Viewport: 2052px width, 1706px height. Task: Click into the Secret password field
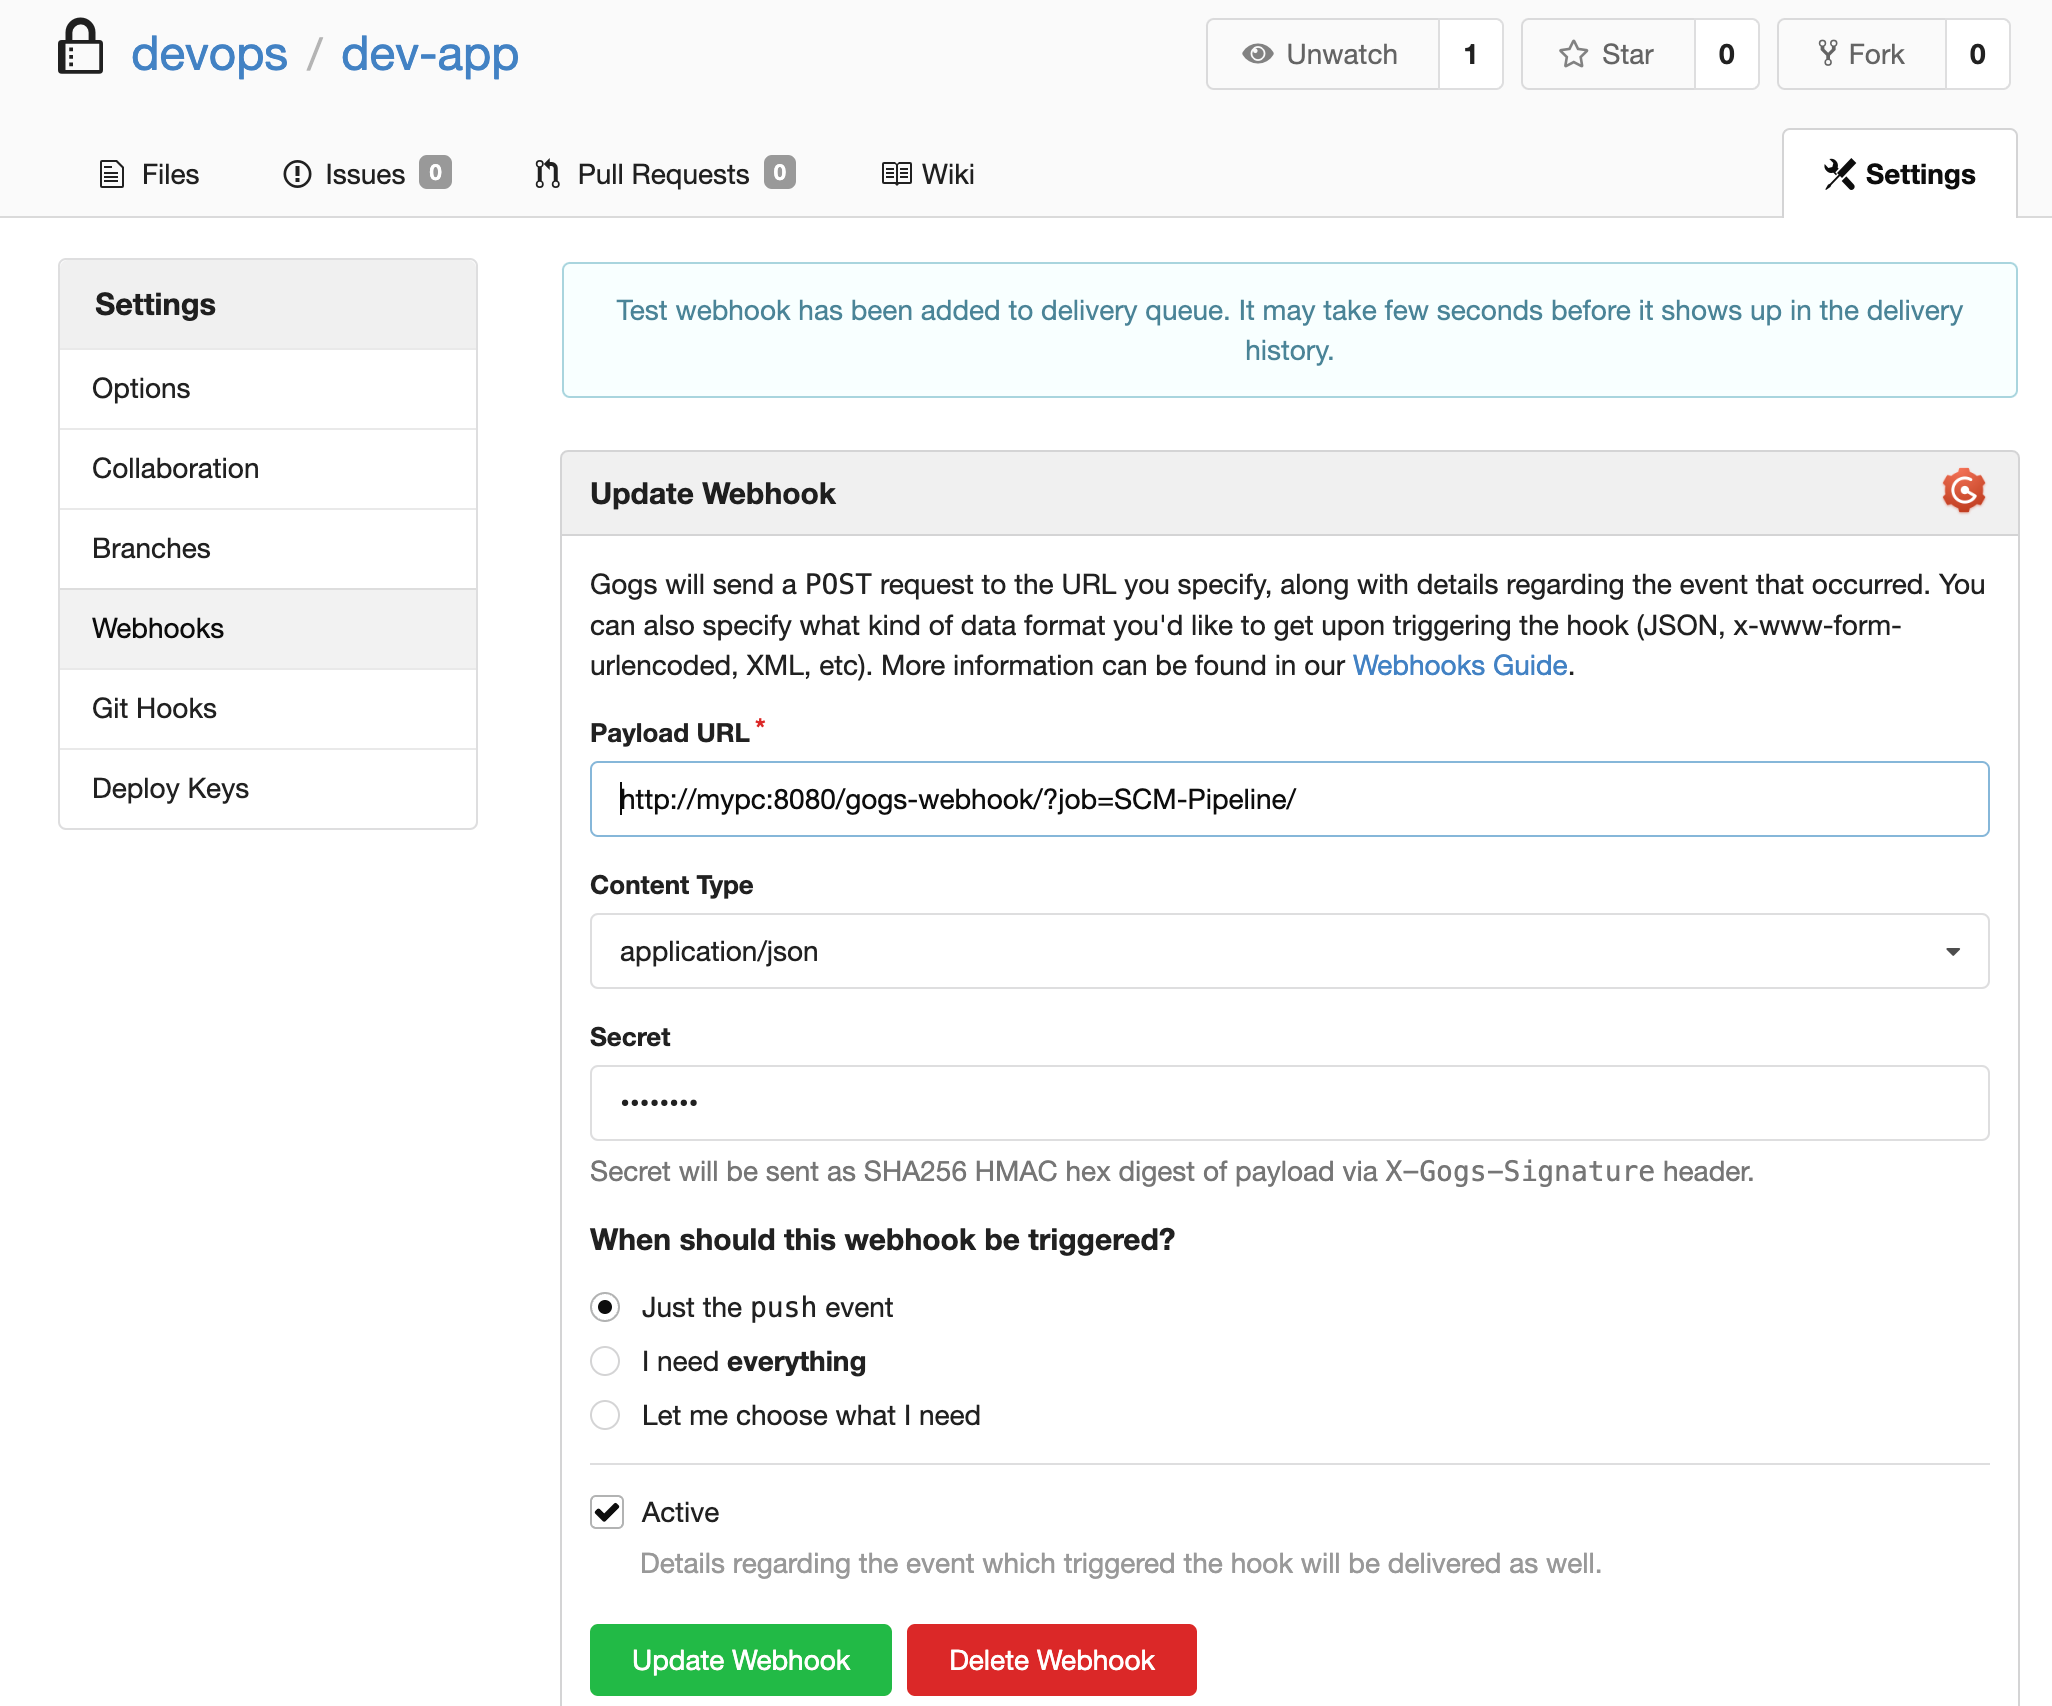tap(1289, 1103)
